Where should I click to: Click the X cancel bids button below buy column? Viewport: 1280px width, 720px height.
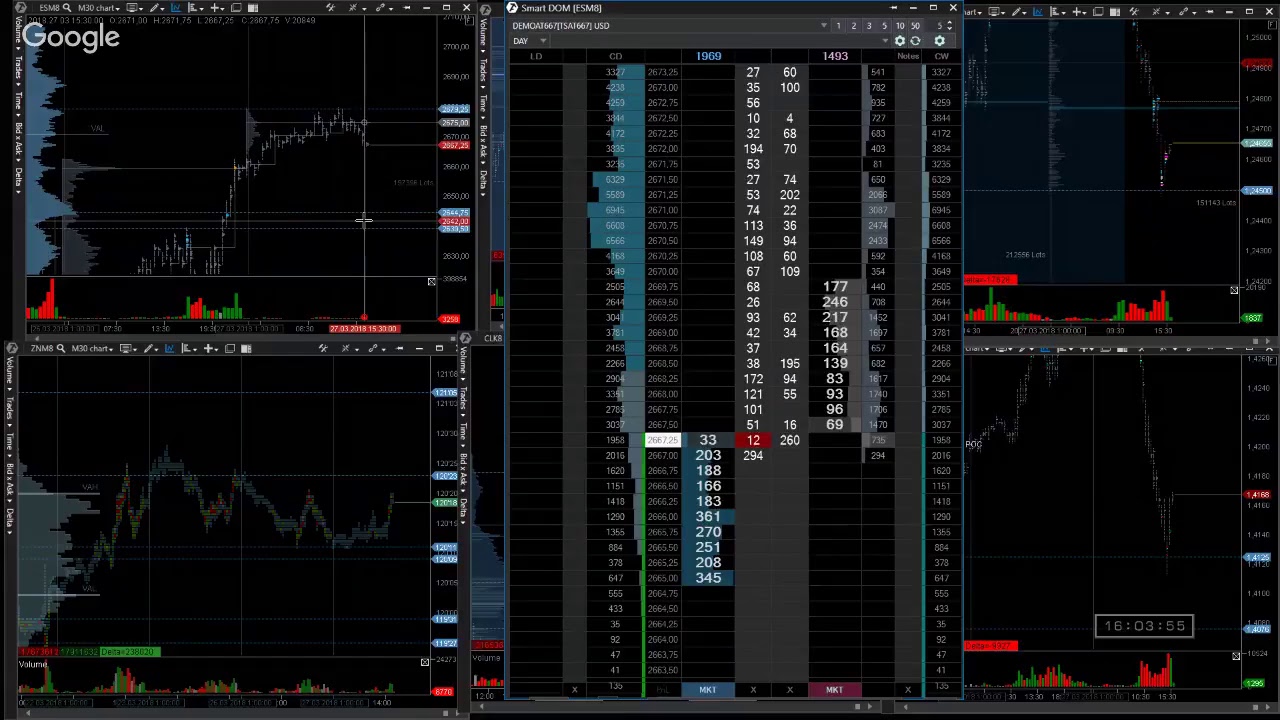pos(753,690)
